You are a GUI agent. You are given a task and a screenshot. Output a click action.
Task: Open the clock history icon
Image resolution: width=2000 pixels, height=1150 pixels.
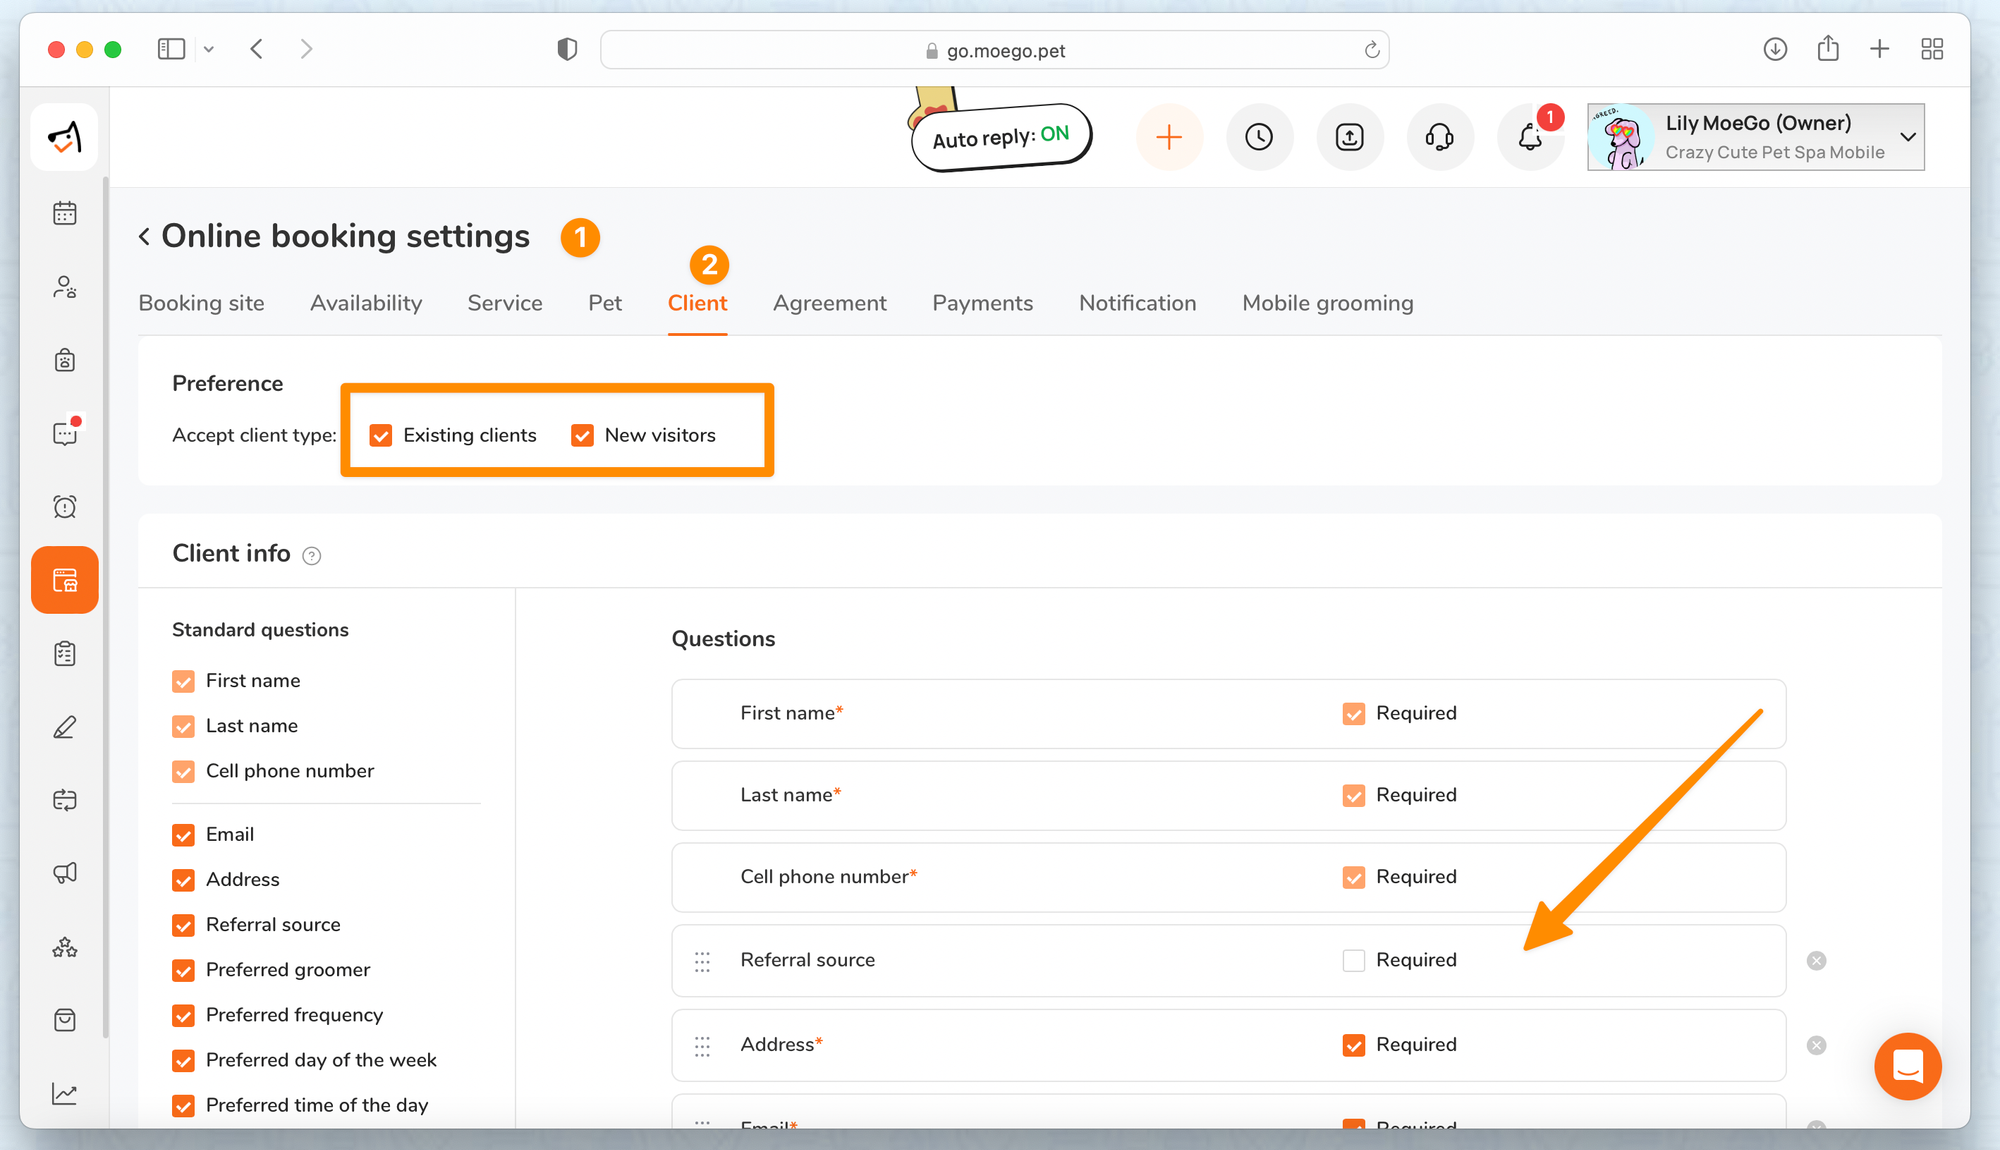[x=1259, y=137]
